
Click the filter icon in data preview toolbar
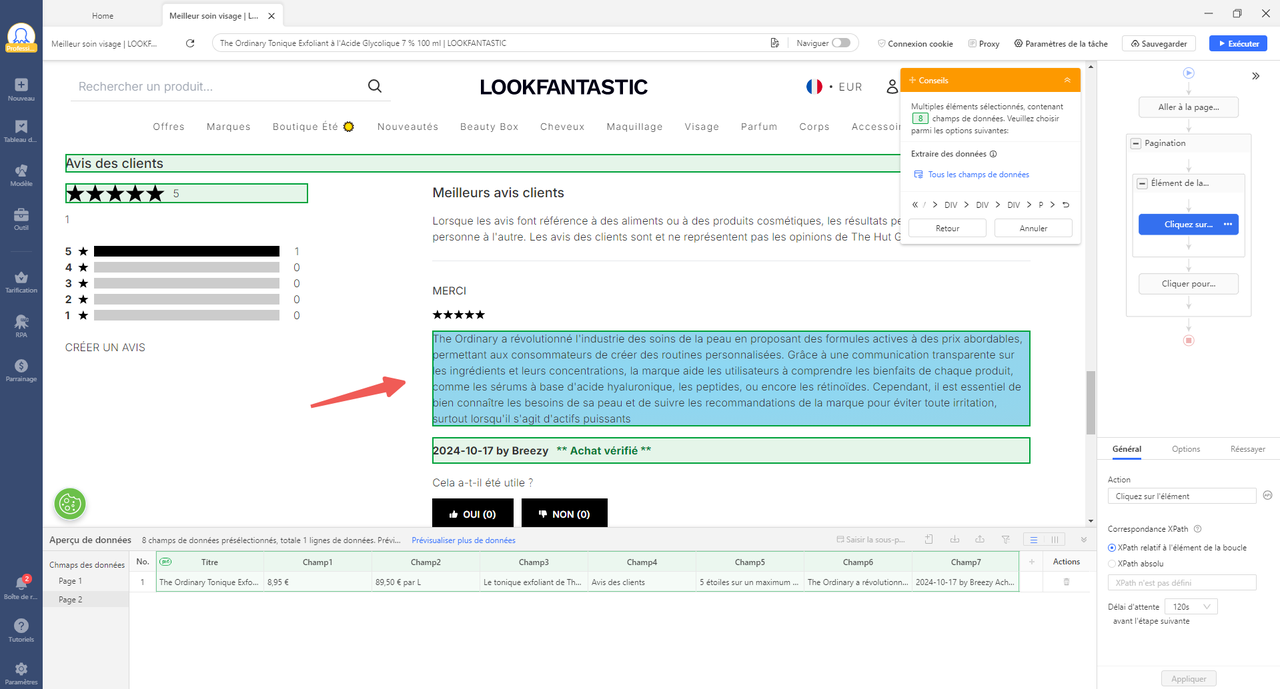pyautogui.click(x=1005, y=540)
